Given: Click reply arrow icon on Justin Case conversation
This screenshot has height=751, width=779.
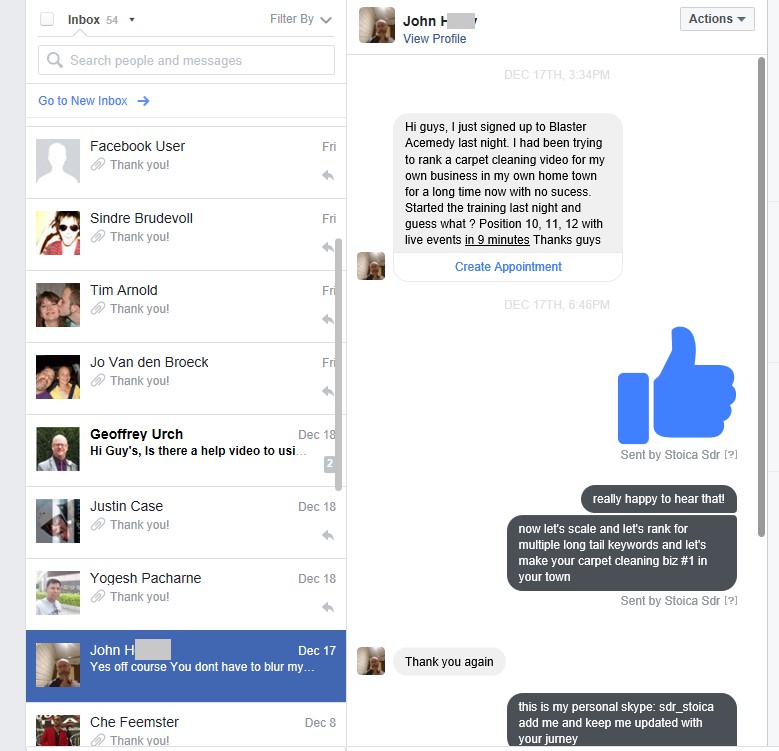Looking at the screenshot, I should 328,535.
